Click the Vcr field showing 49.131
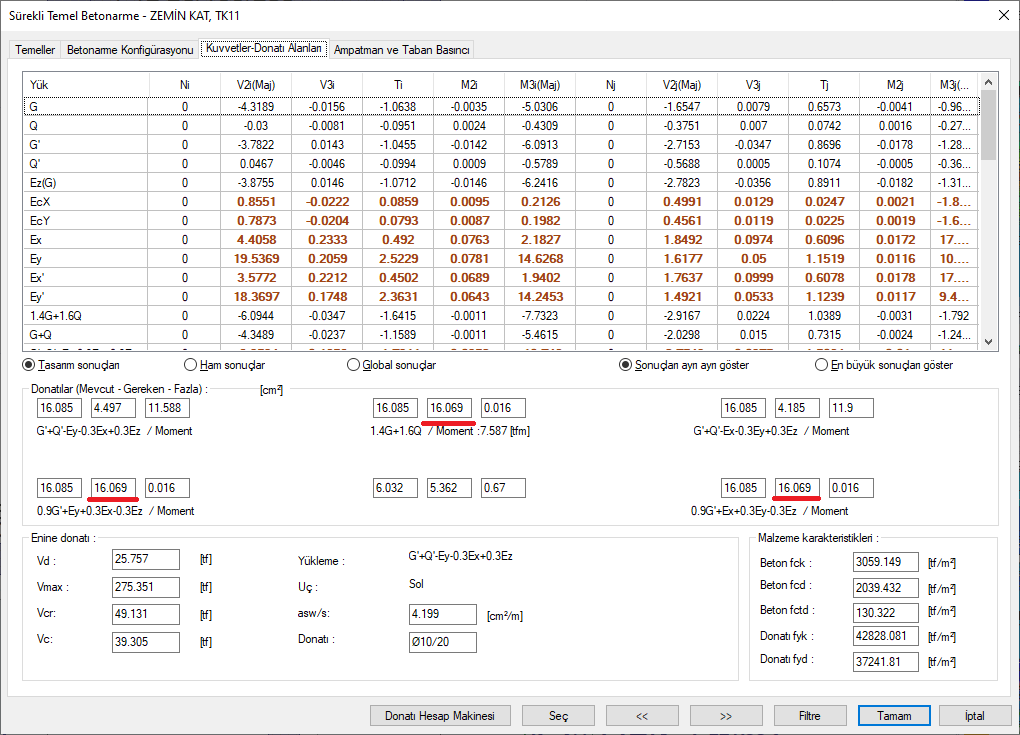 coord(146,614)
